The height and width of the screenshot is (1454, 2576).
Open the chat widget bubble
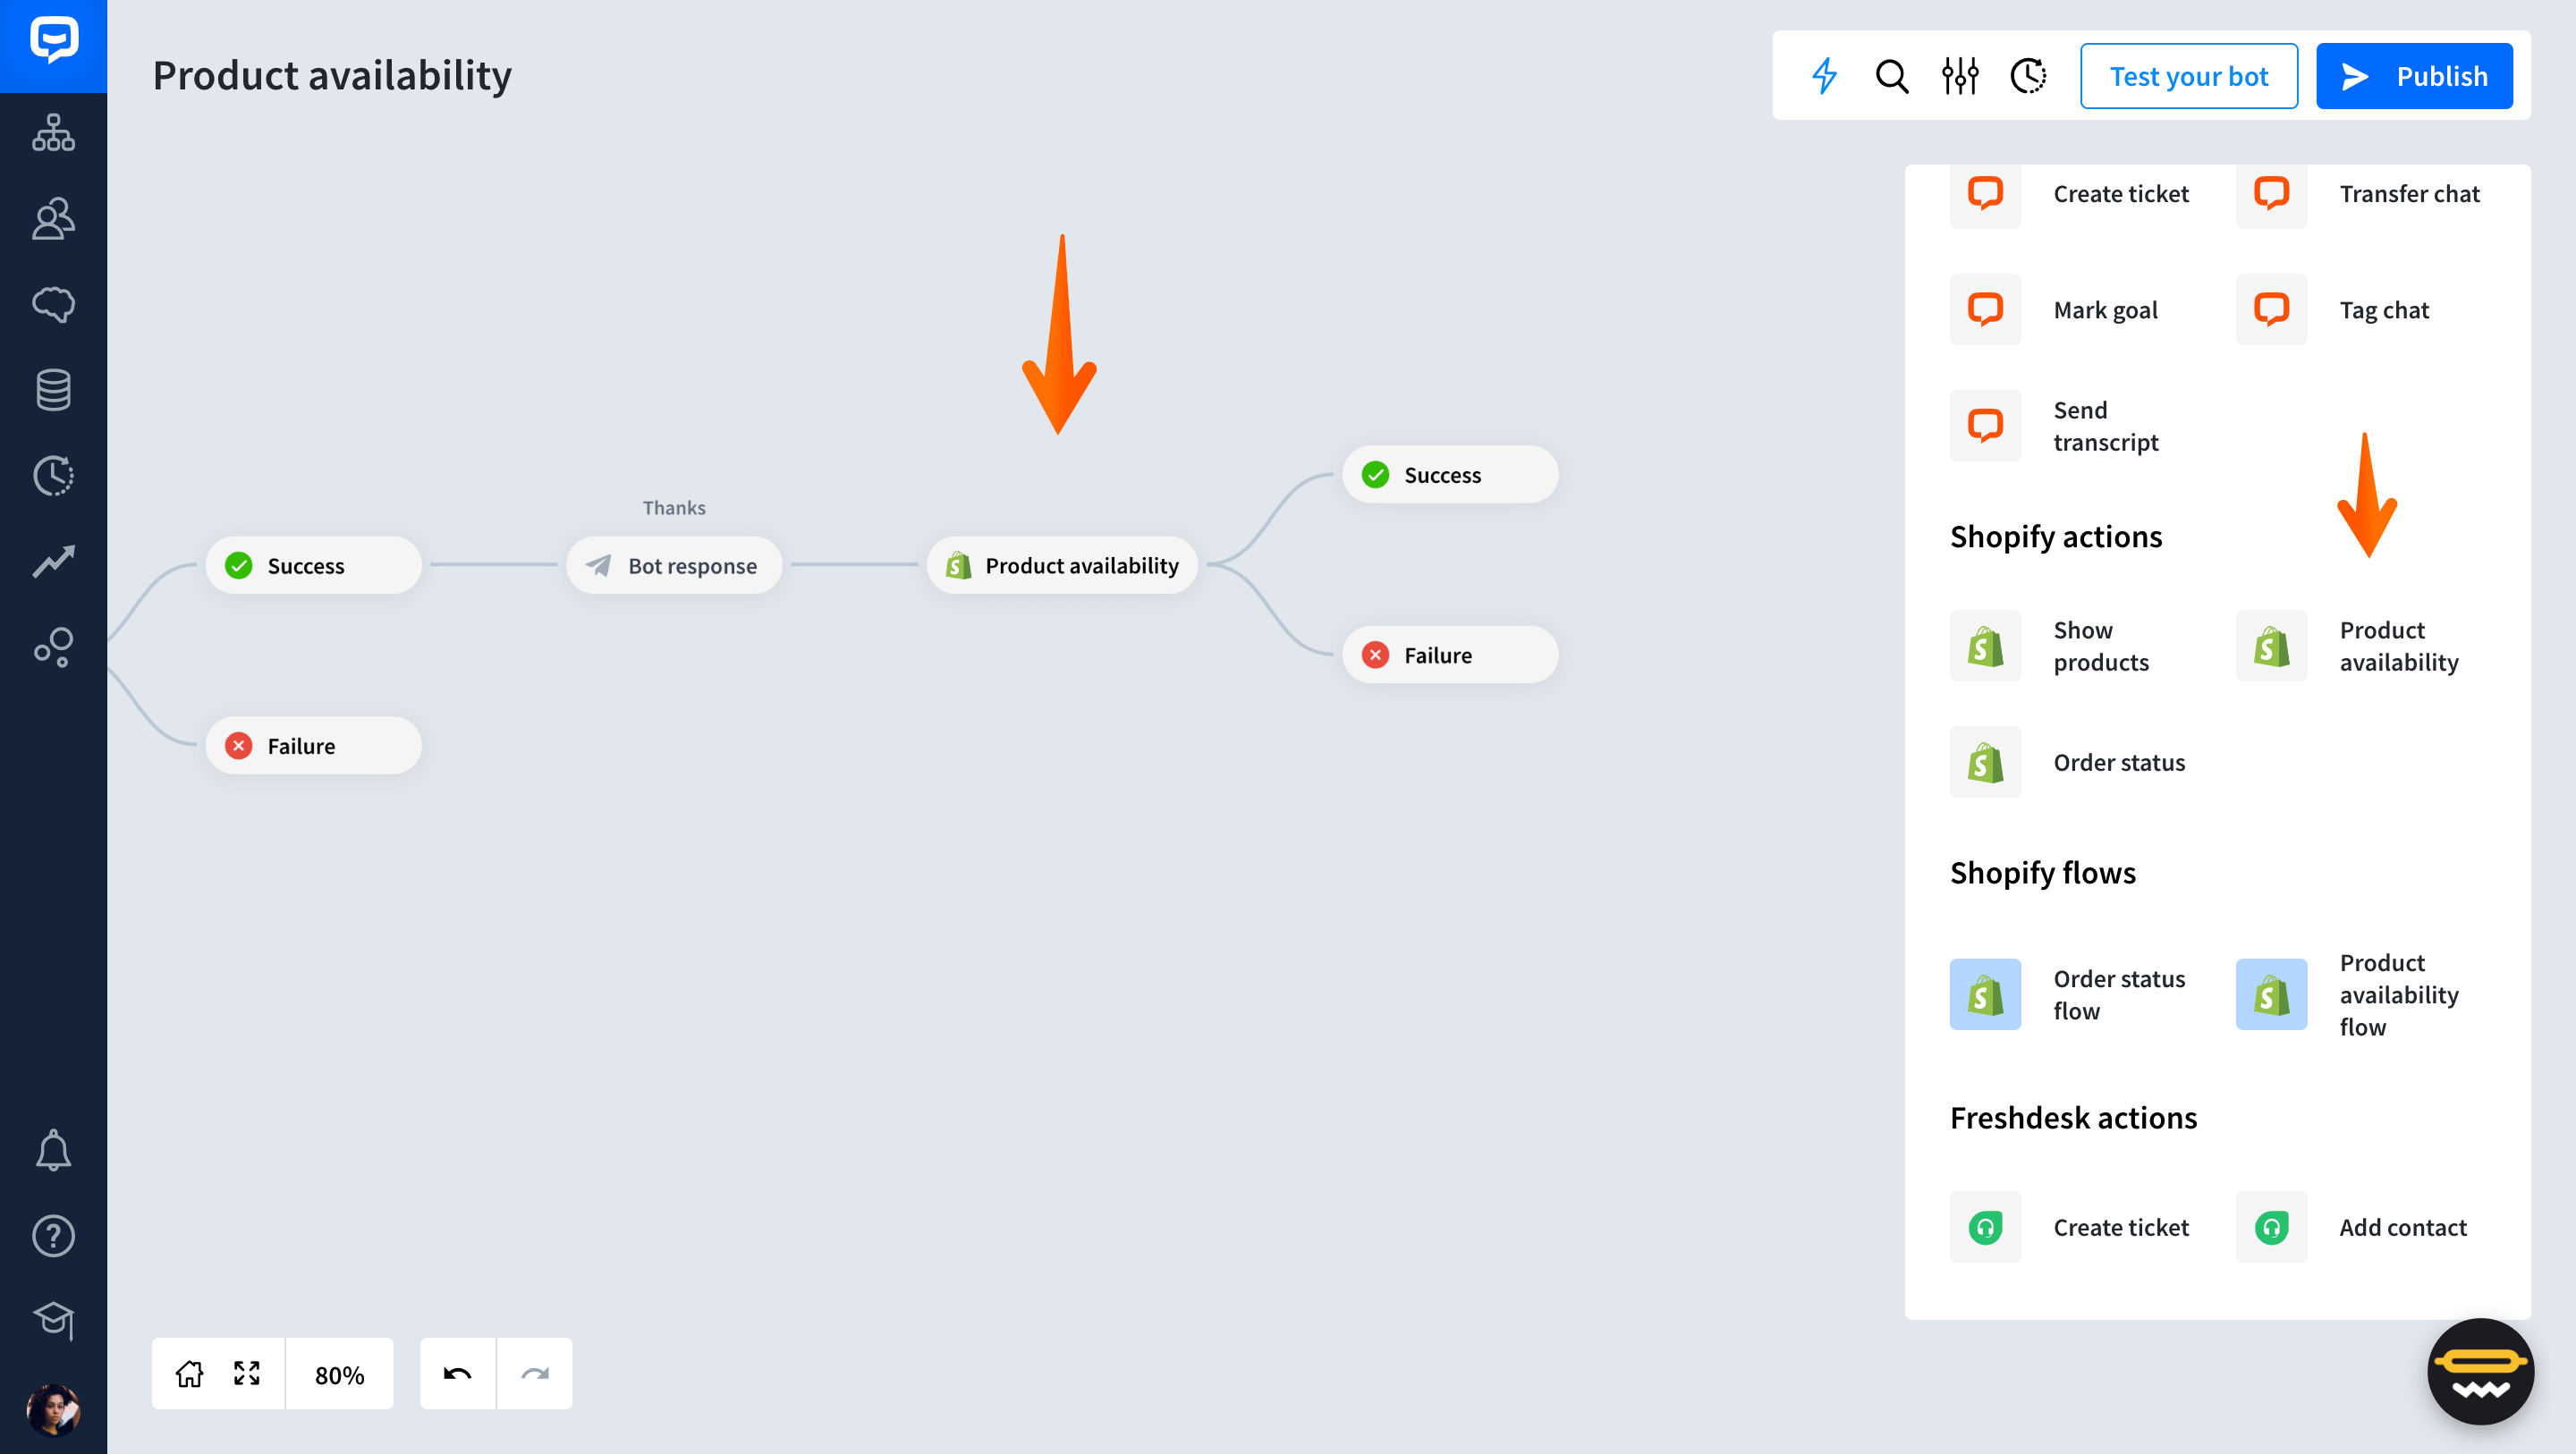pos(2480,1371)
